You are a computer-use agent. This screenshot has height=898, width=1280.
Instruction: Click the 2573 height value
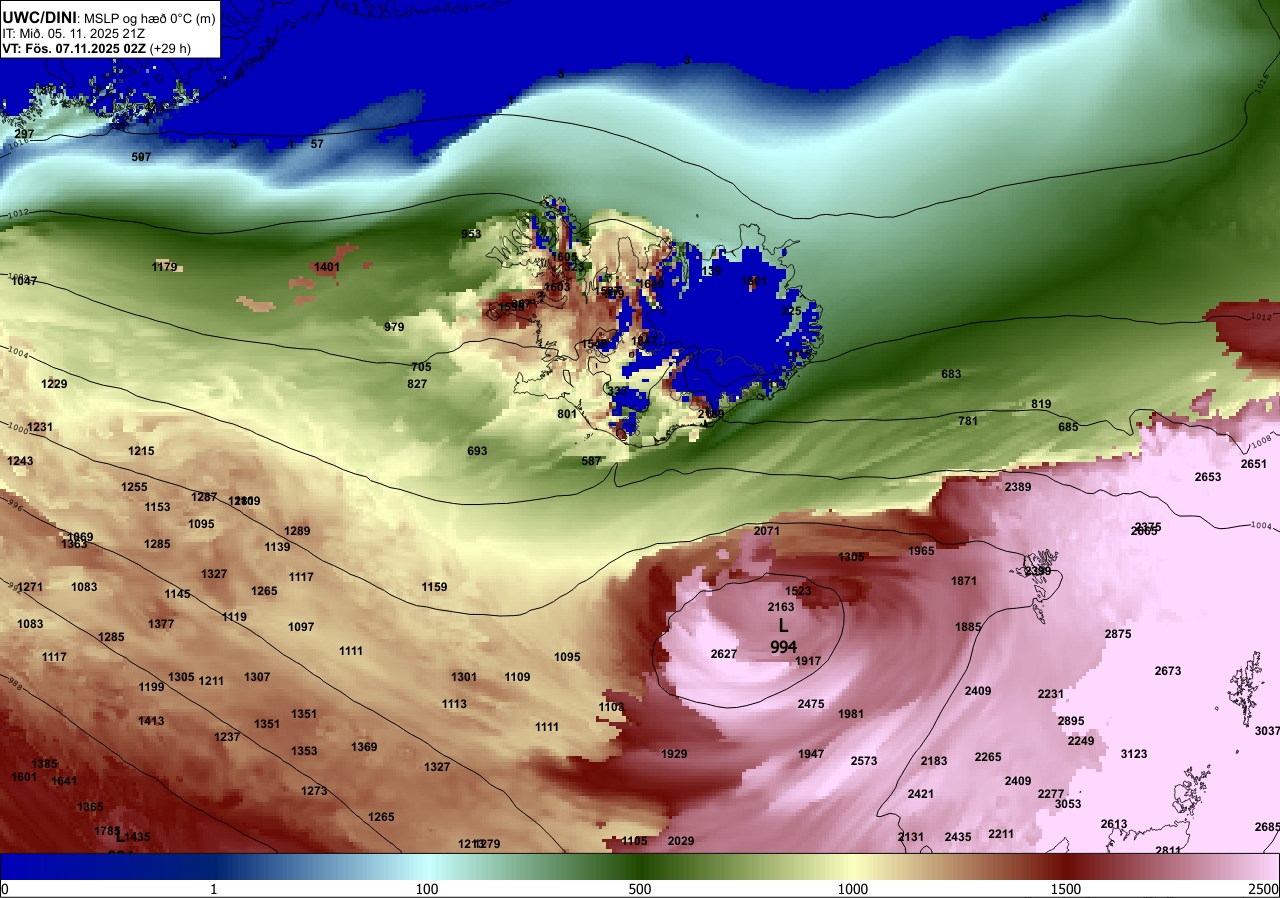(x=864, y=761)
